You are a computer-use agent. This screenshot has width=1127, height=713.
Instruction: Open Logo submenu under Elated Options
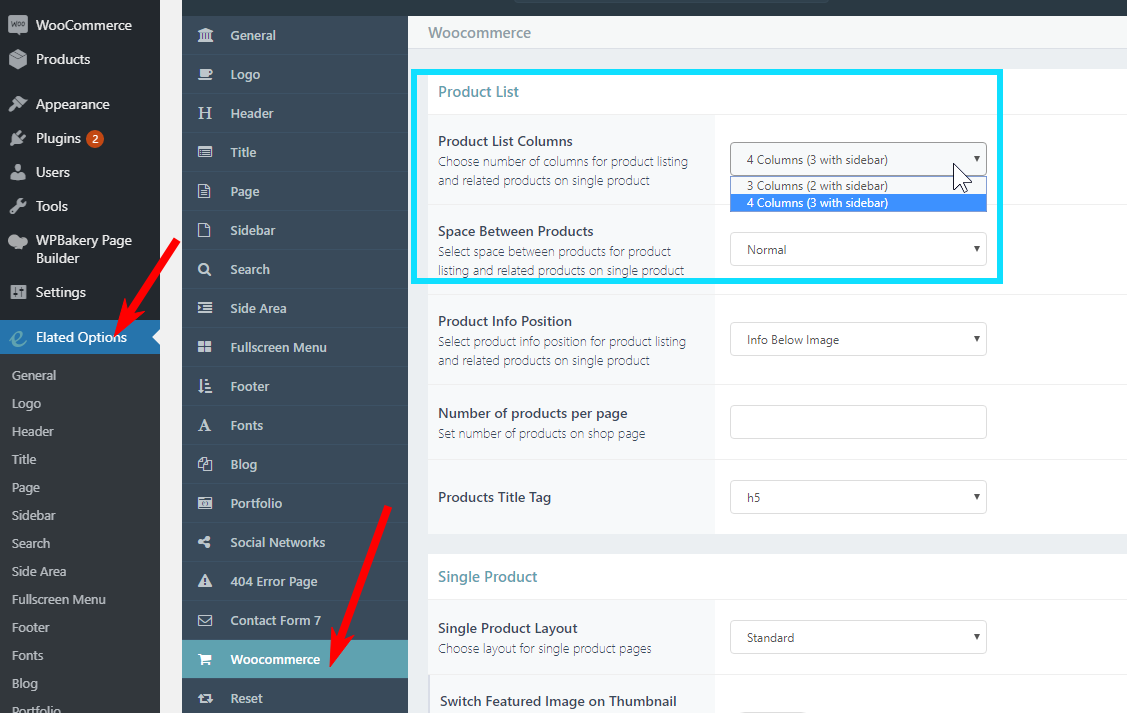tap(26, 403)
